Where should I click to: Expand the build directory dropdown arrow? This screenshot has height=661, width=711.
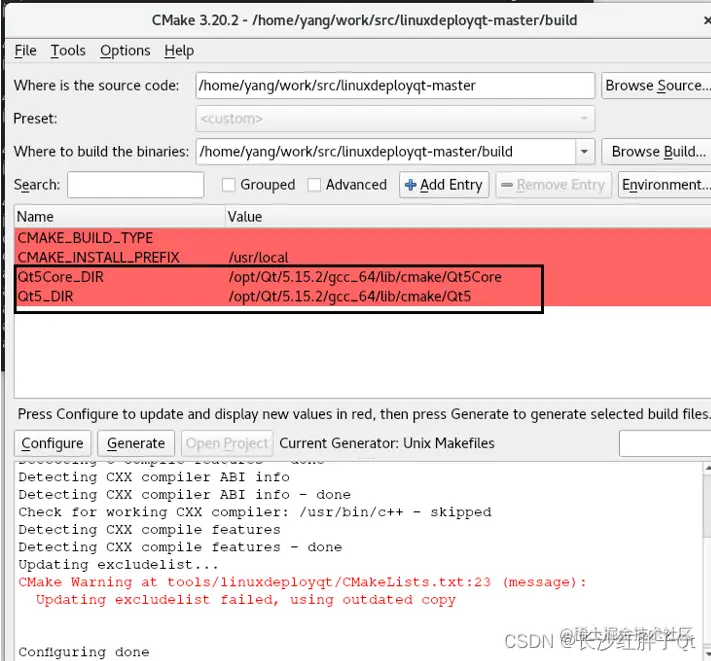point(585,151)
